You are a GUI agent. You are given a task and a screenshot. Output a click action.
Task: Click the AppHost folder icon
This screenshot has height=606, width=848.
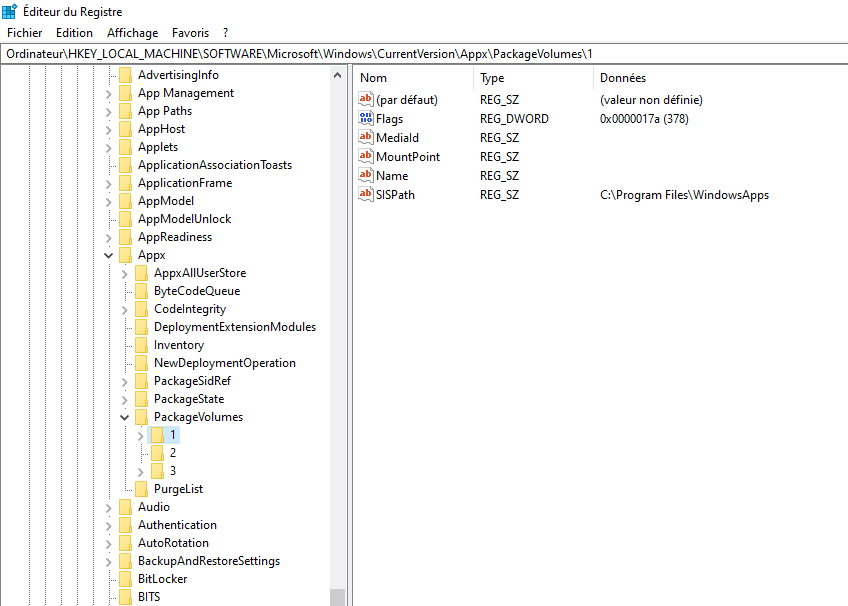(125, 129)
